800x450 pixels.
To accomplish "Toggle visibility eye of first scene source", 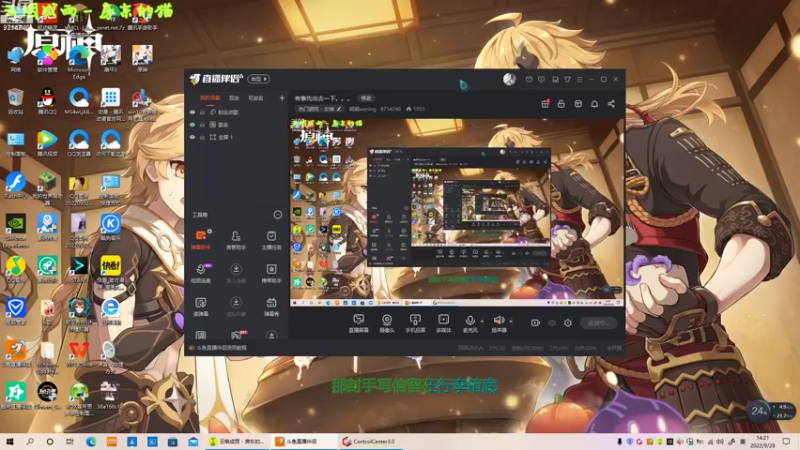I will (192, 112).
